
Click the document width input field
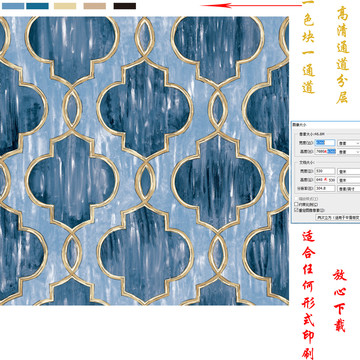coord(325,171)
